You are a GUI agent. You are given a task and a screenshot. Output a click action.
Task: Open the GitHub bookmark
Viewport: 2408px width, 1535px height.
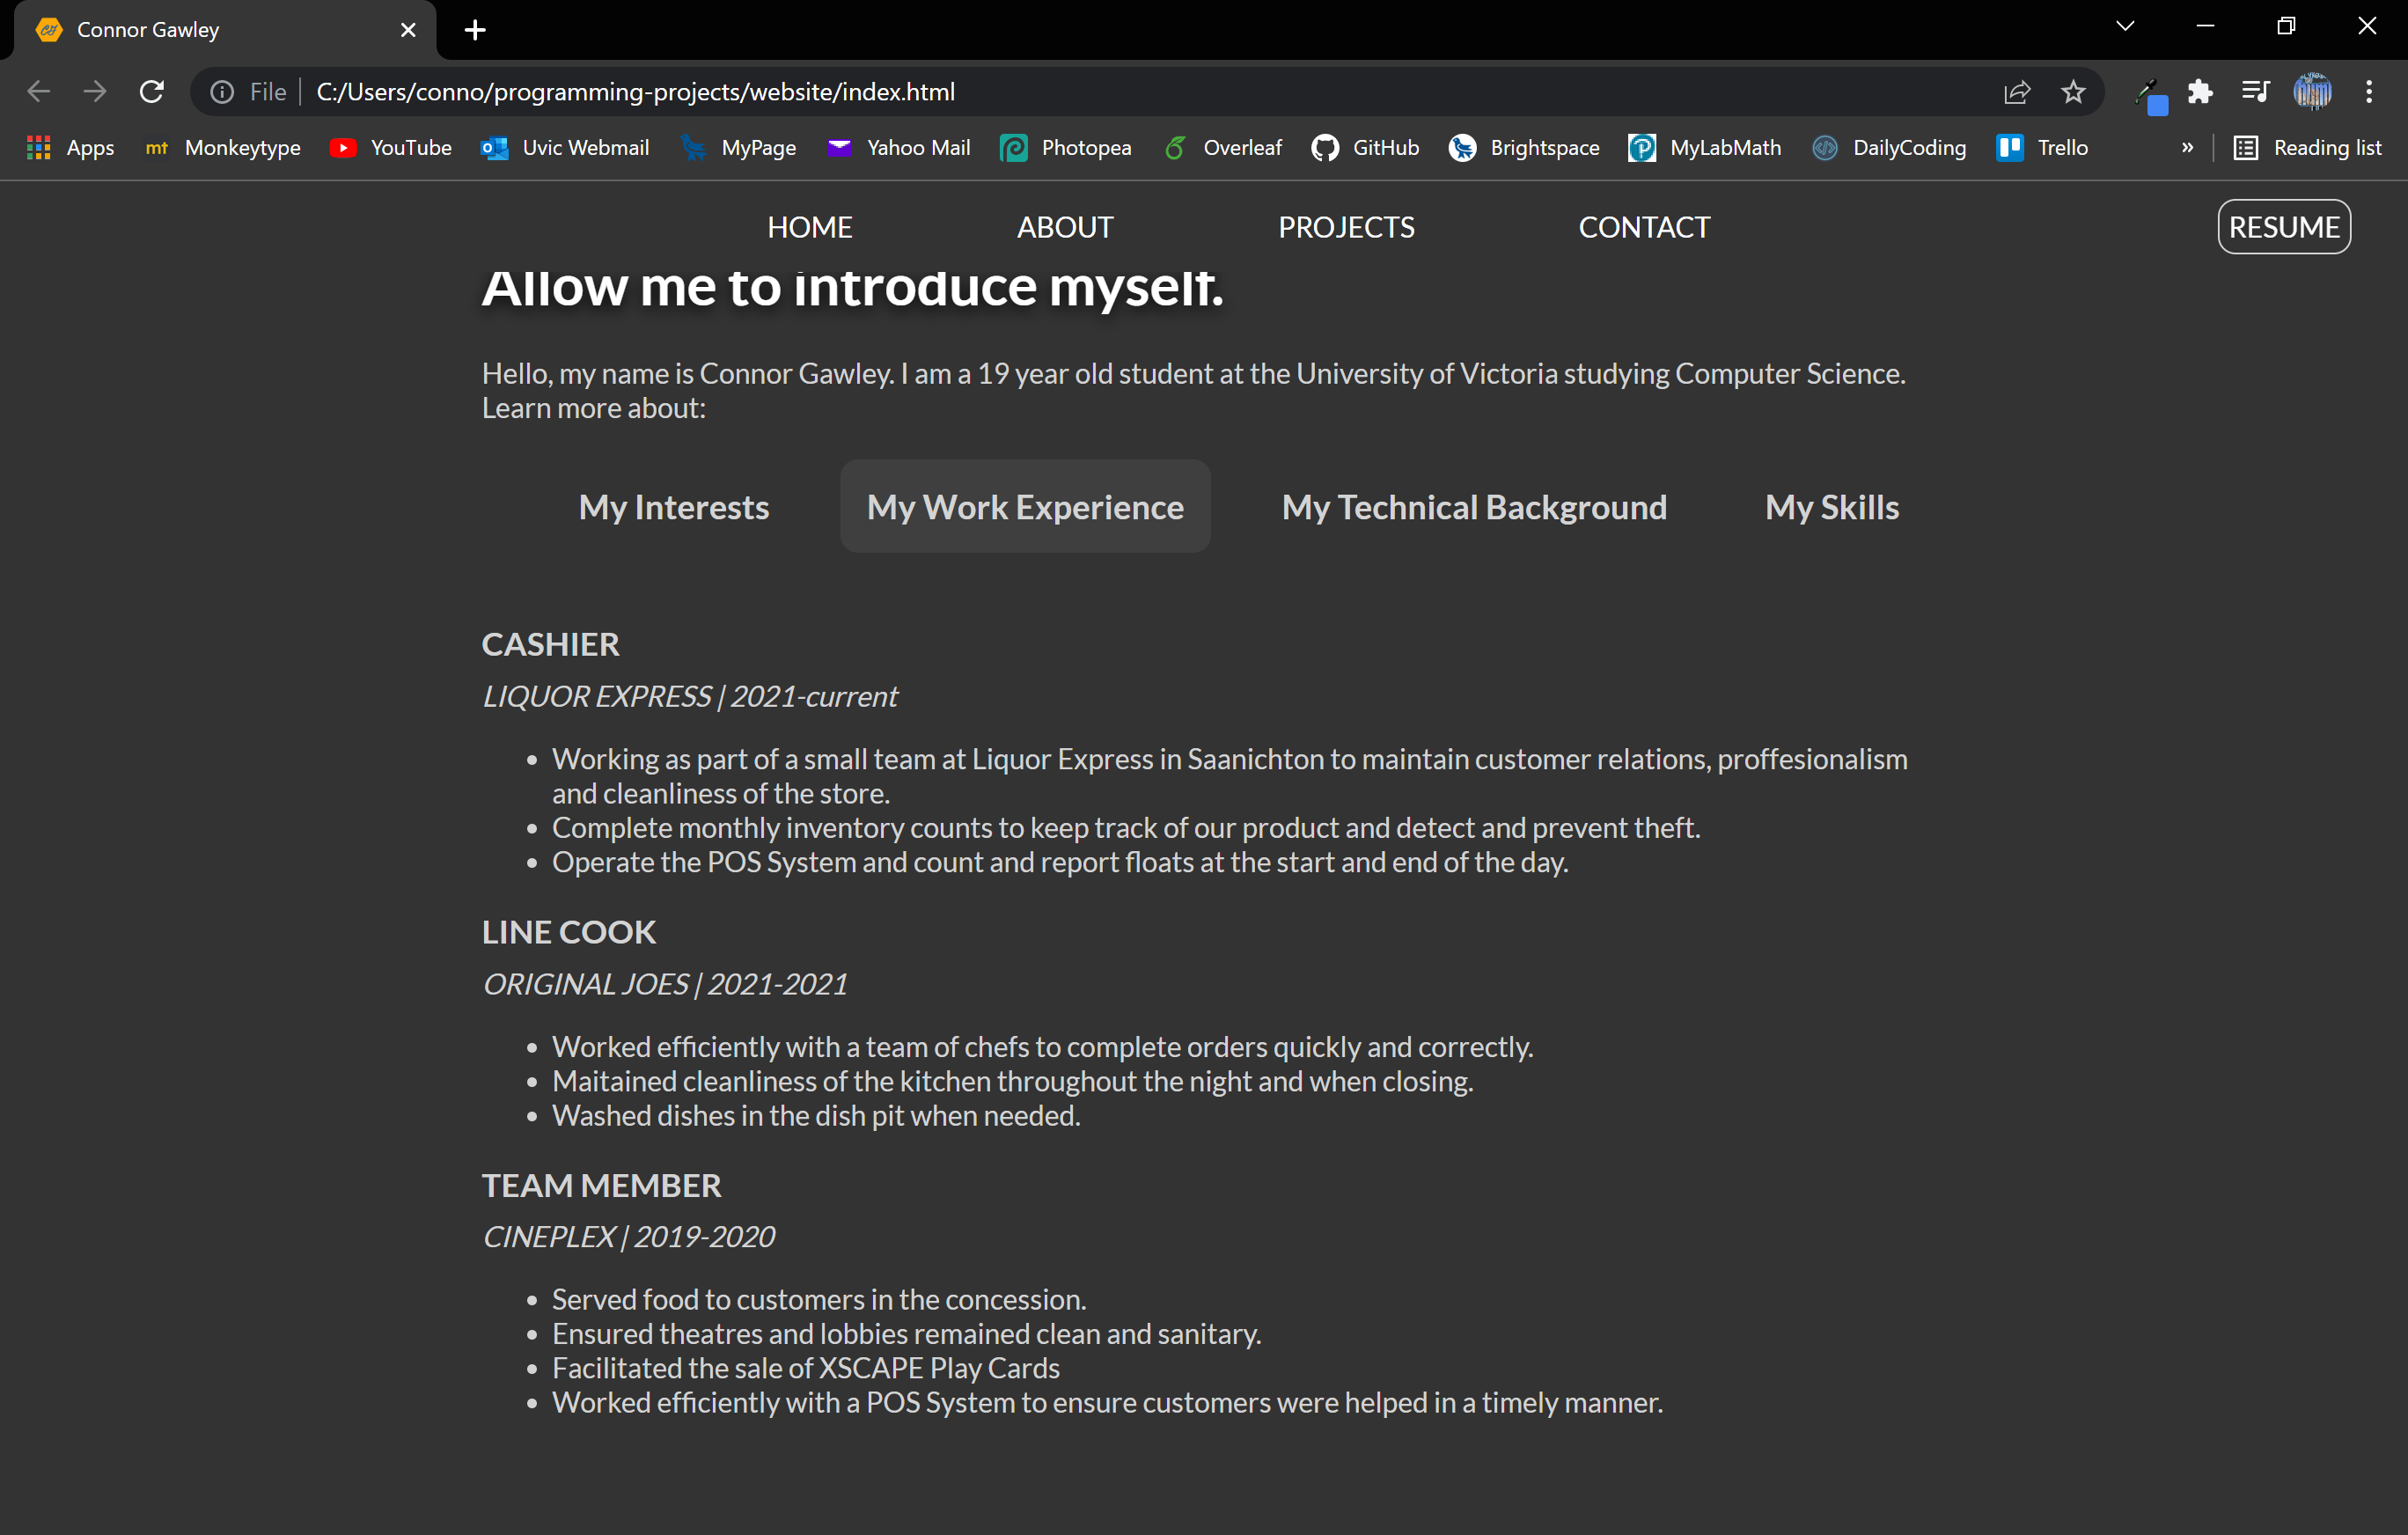(1365, 148)
